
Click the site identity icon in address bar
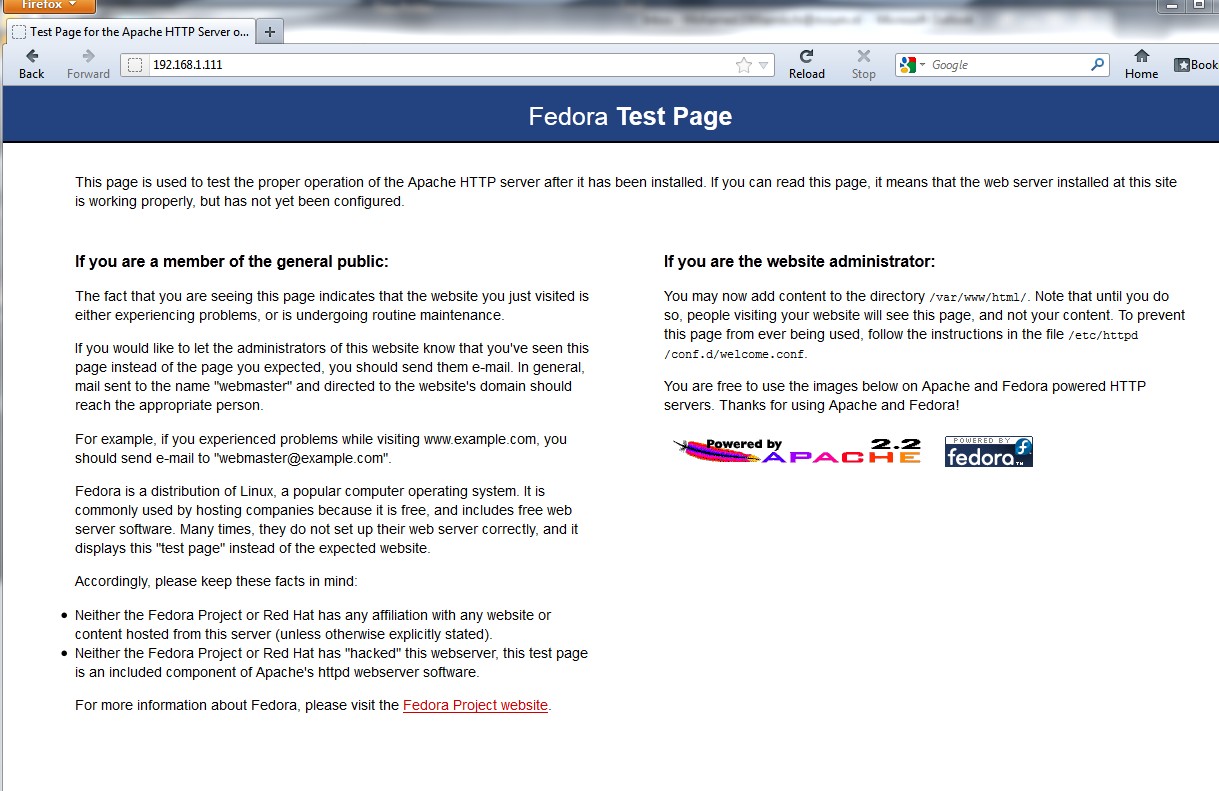(135, 65)
